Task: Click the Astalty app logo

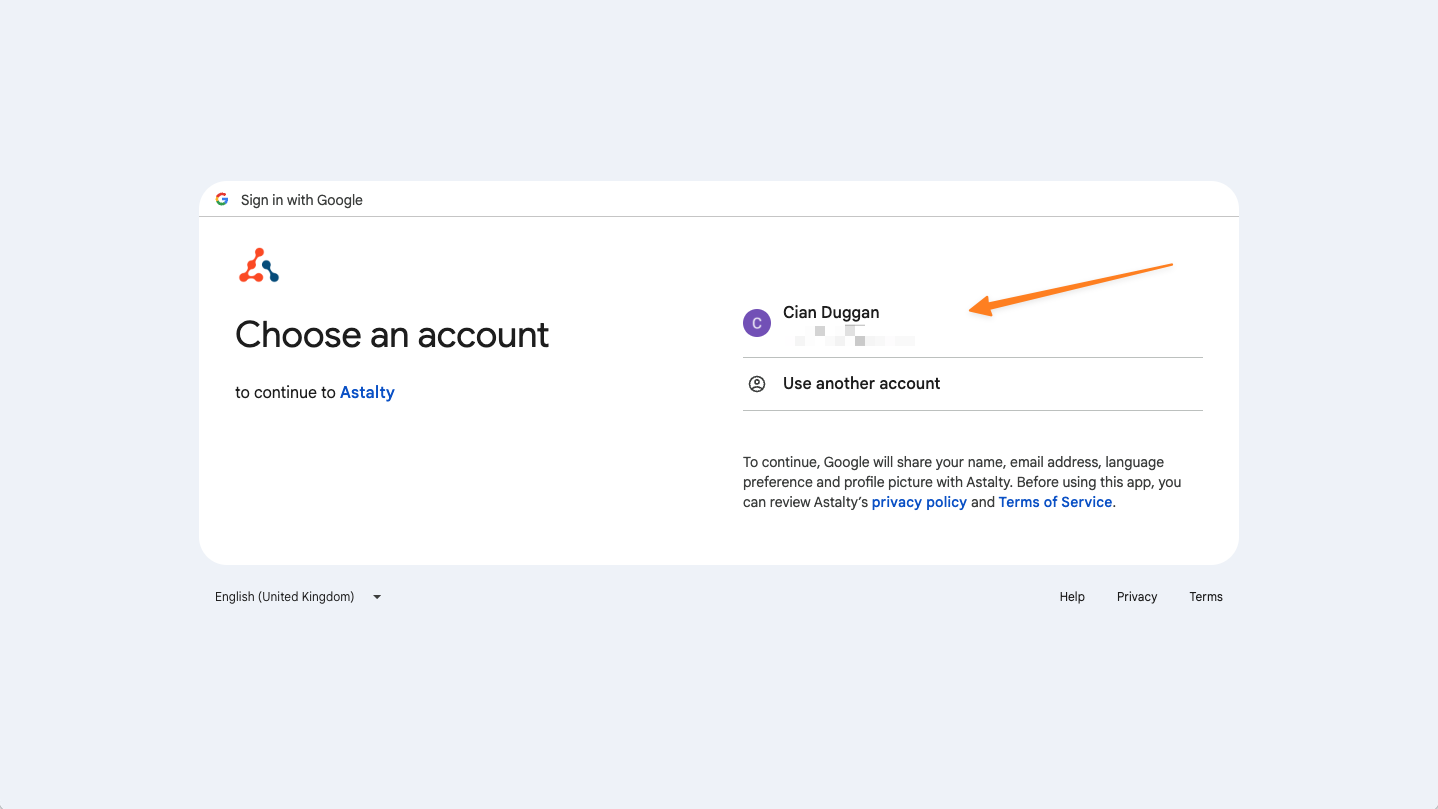Action: (259, 265)
